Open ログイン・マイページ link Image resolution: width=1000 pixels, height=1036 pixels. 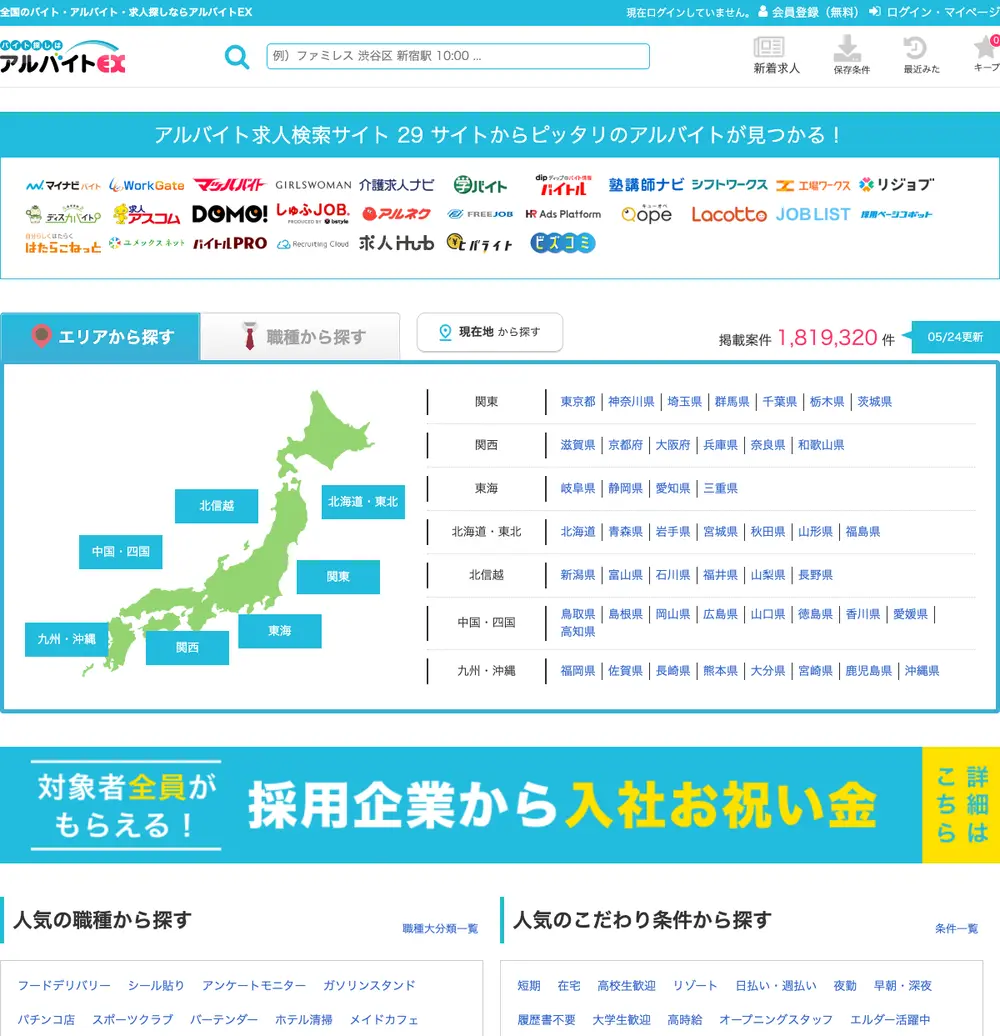pyautogui.click(x=934, y=12)
